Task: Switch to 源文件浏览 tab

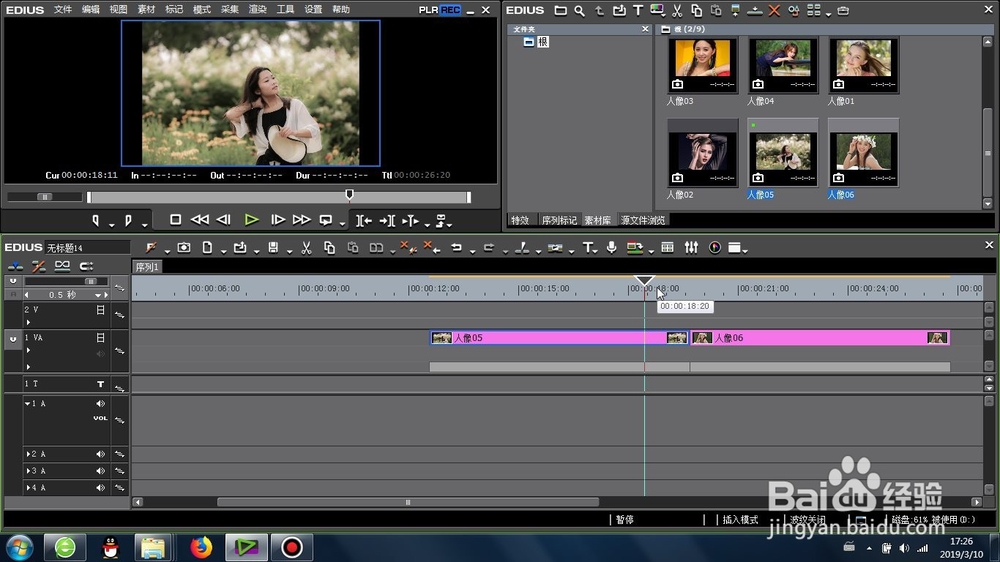Action: click(642, 220)
